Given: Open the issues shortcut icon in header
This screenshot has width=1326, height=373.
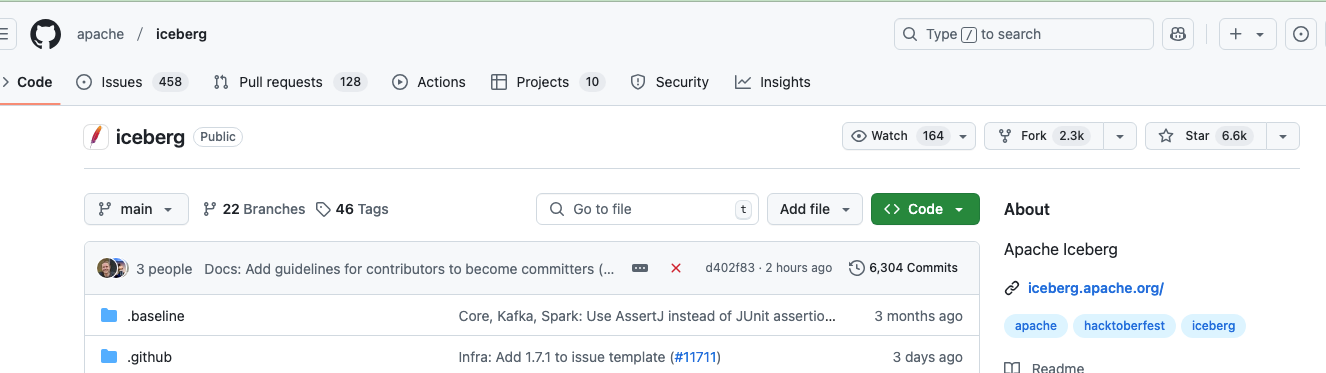Looking at the screenshot, I should coord(1301,34).
